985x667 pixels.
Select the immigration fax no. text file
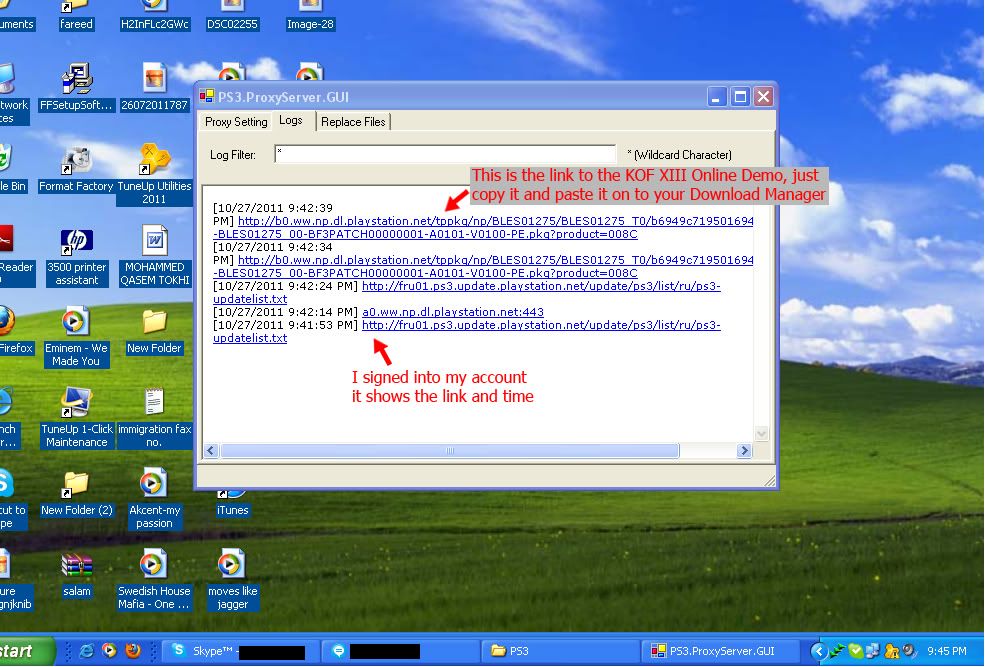point(154,408)
